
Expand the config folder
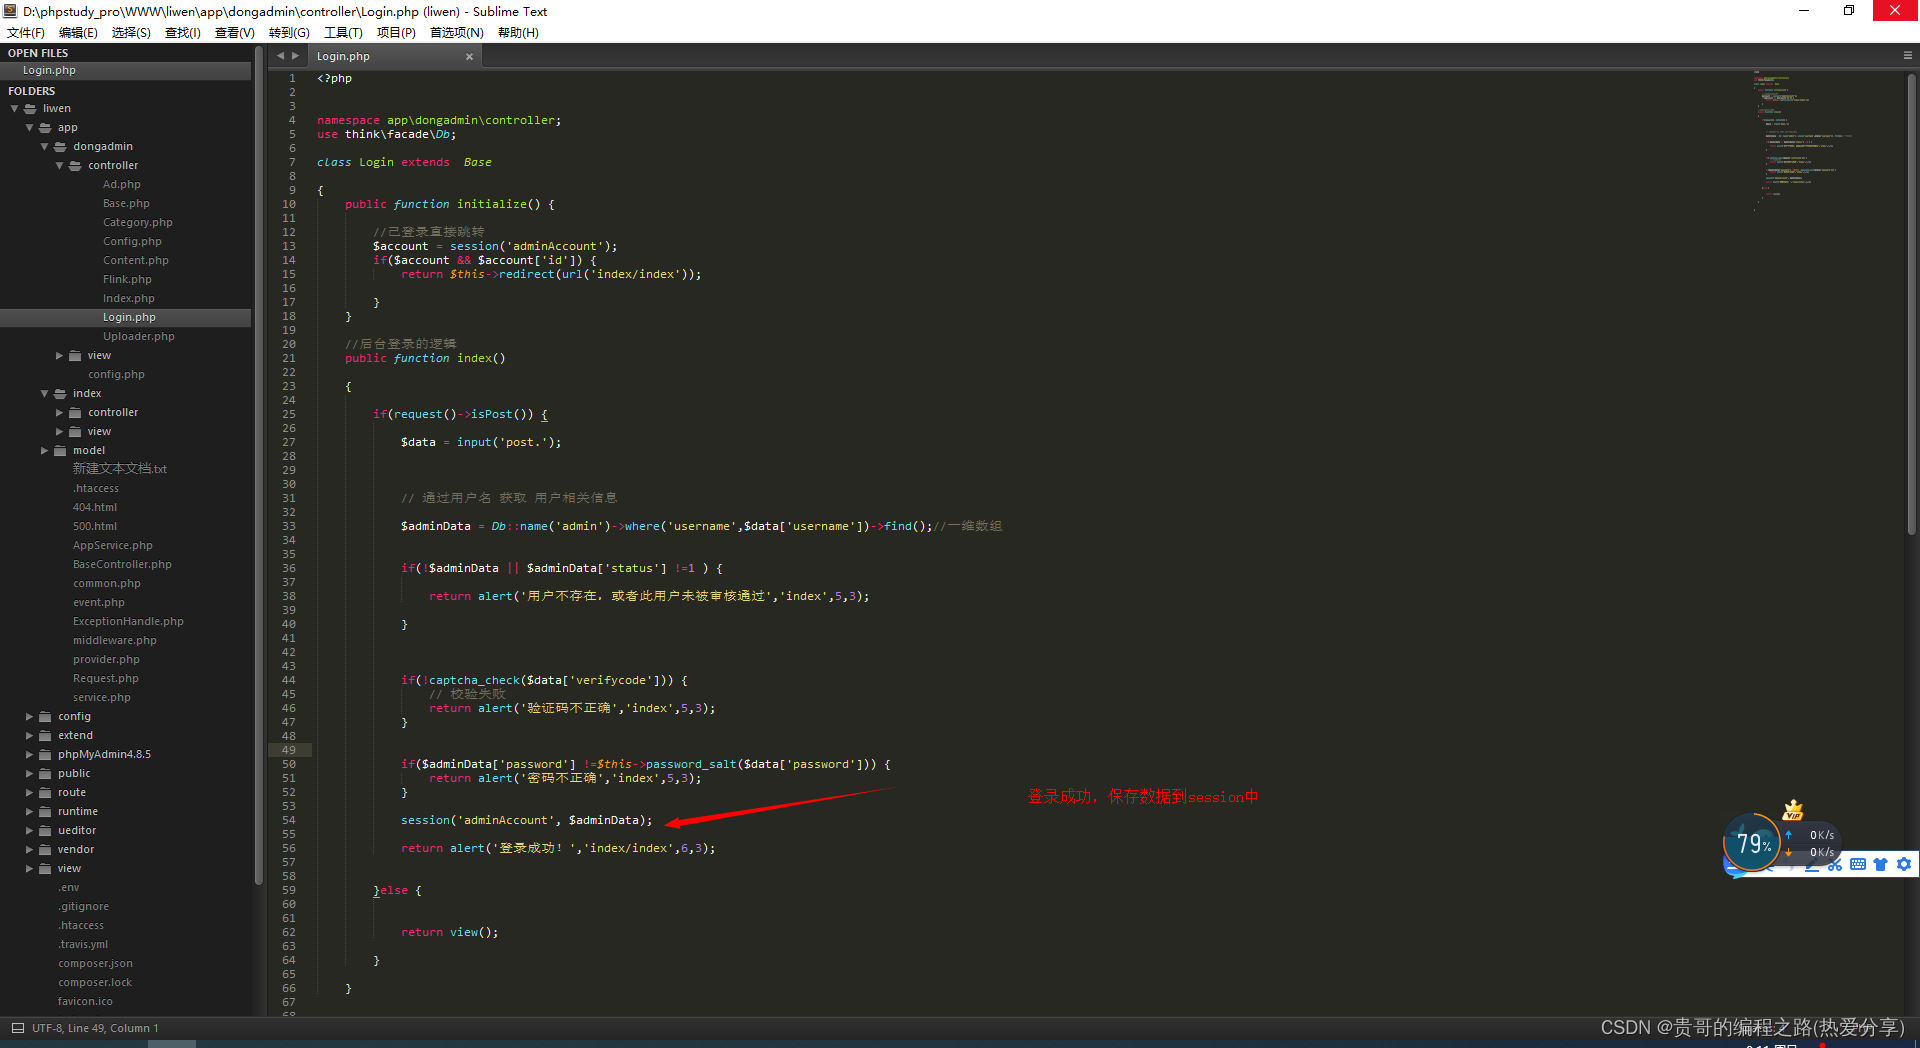click(x=30, y=717)
